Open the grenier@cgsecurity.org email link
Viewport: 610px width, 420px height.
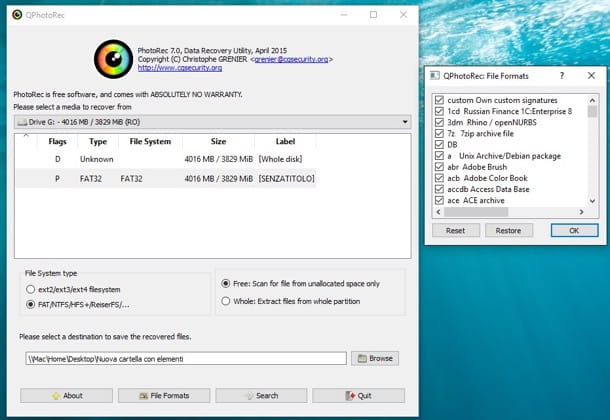(x=291, y=59)
